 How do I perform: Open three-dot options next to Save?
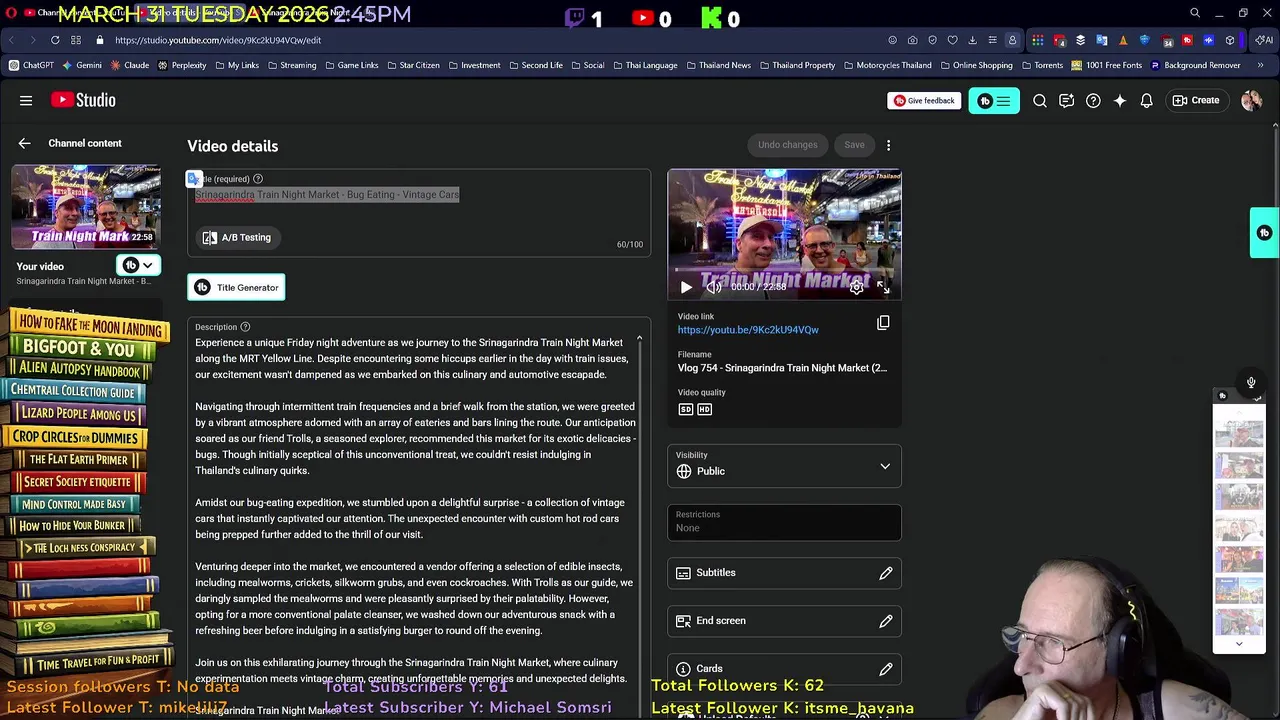click(888, 145)
